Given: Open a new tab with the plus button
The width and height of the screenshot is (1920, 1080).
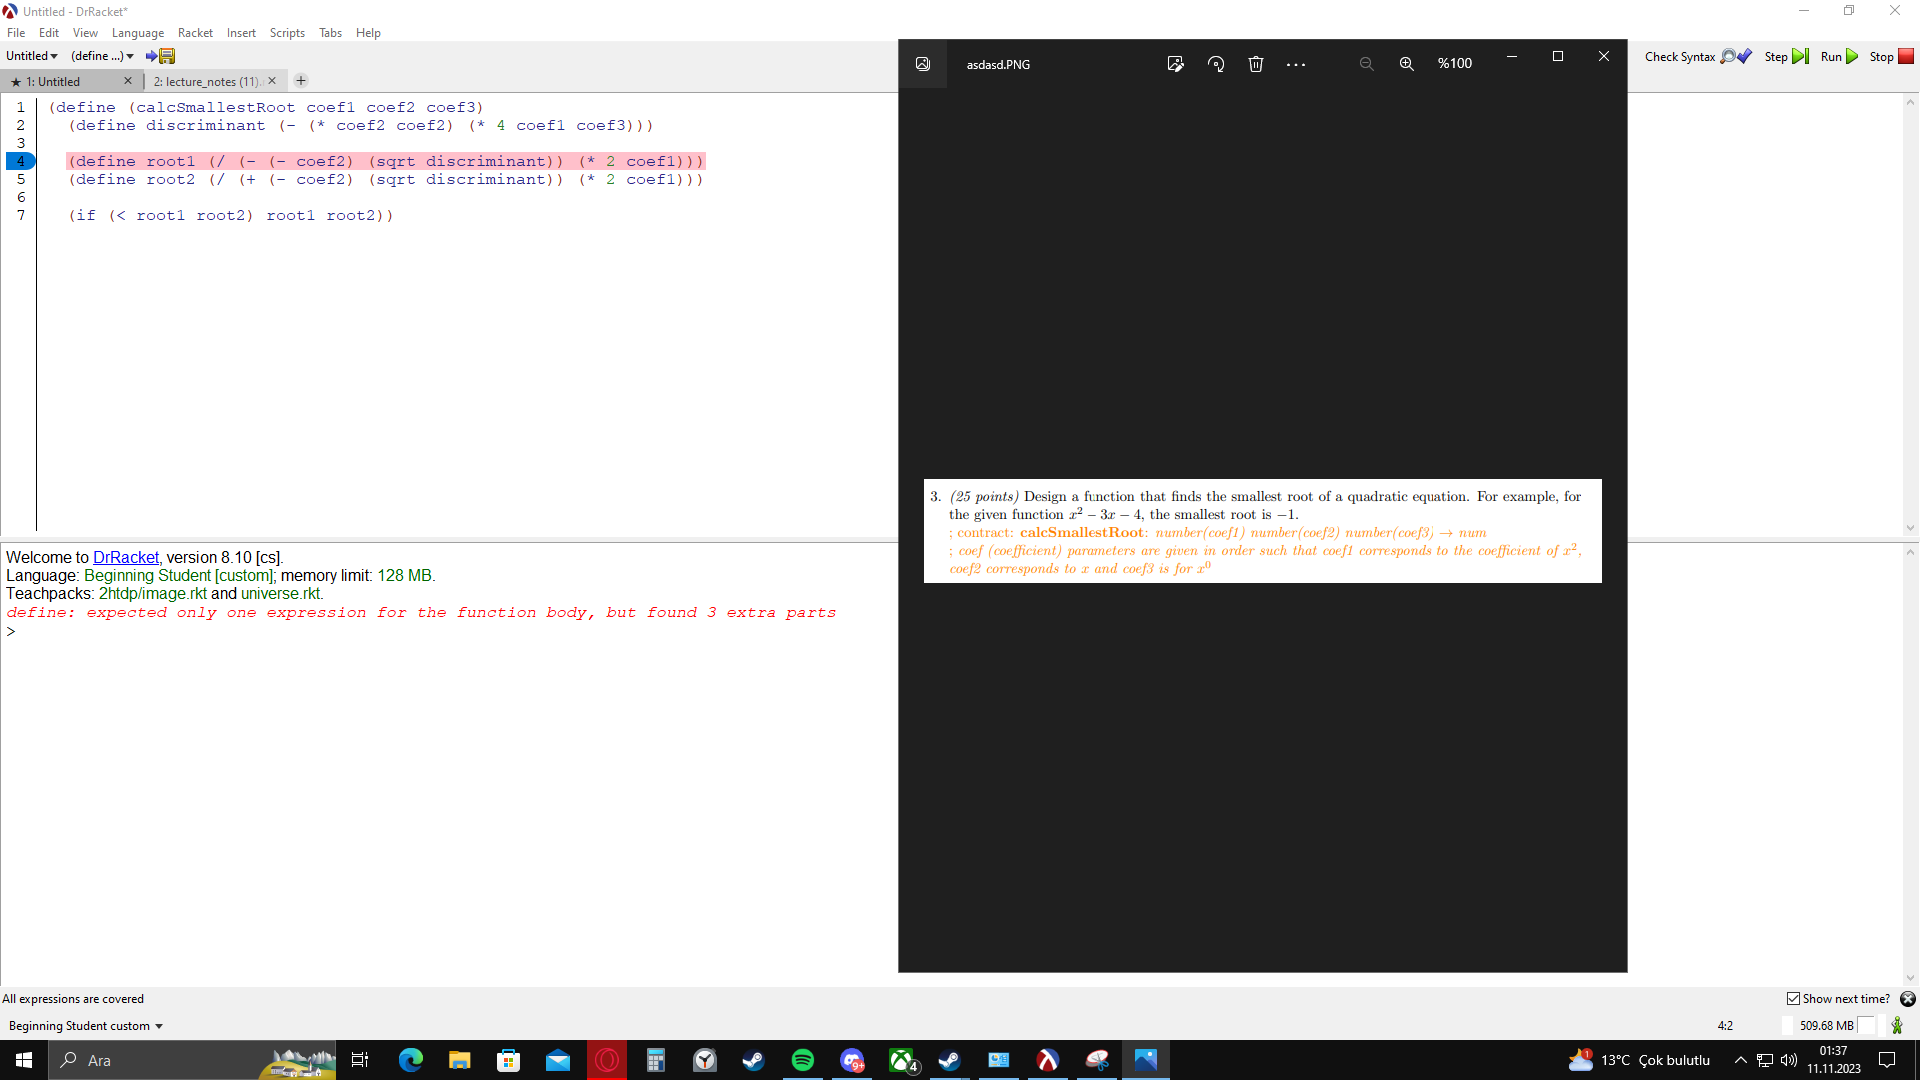Looking at the screenshot, I should click(x=301, y=80).
